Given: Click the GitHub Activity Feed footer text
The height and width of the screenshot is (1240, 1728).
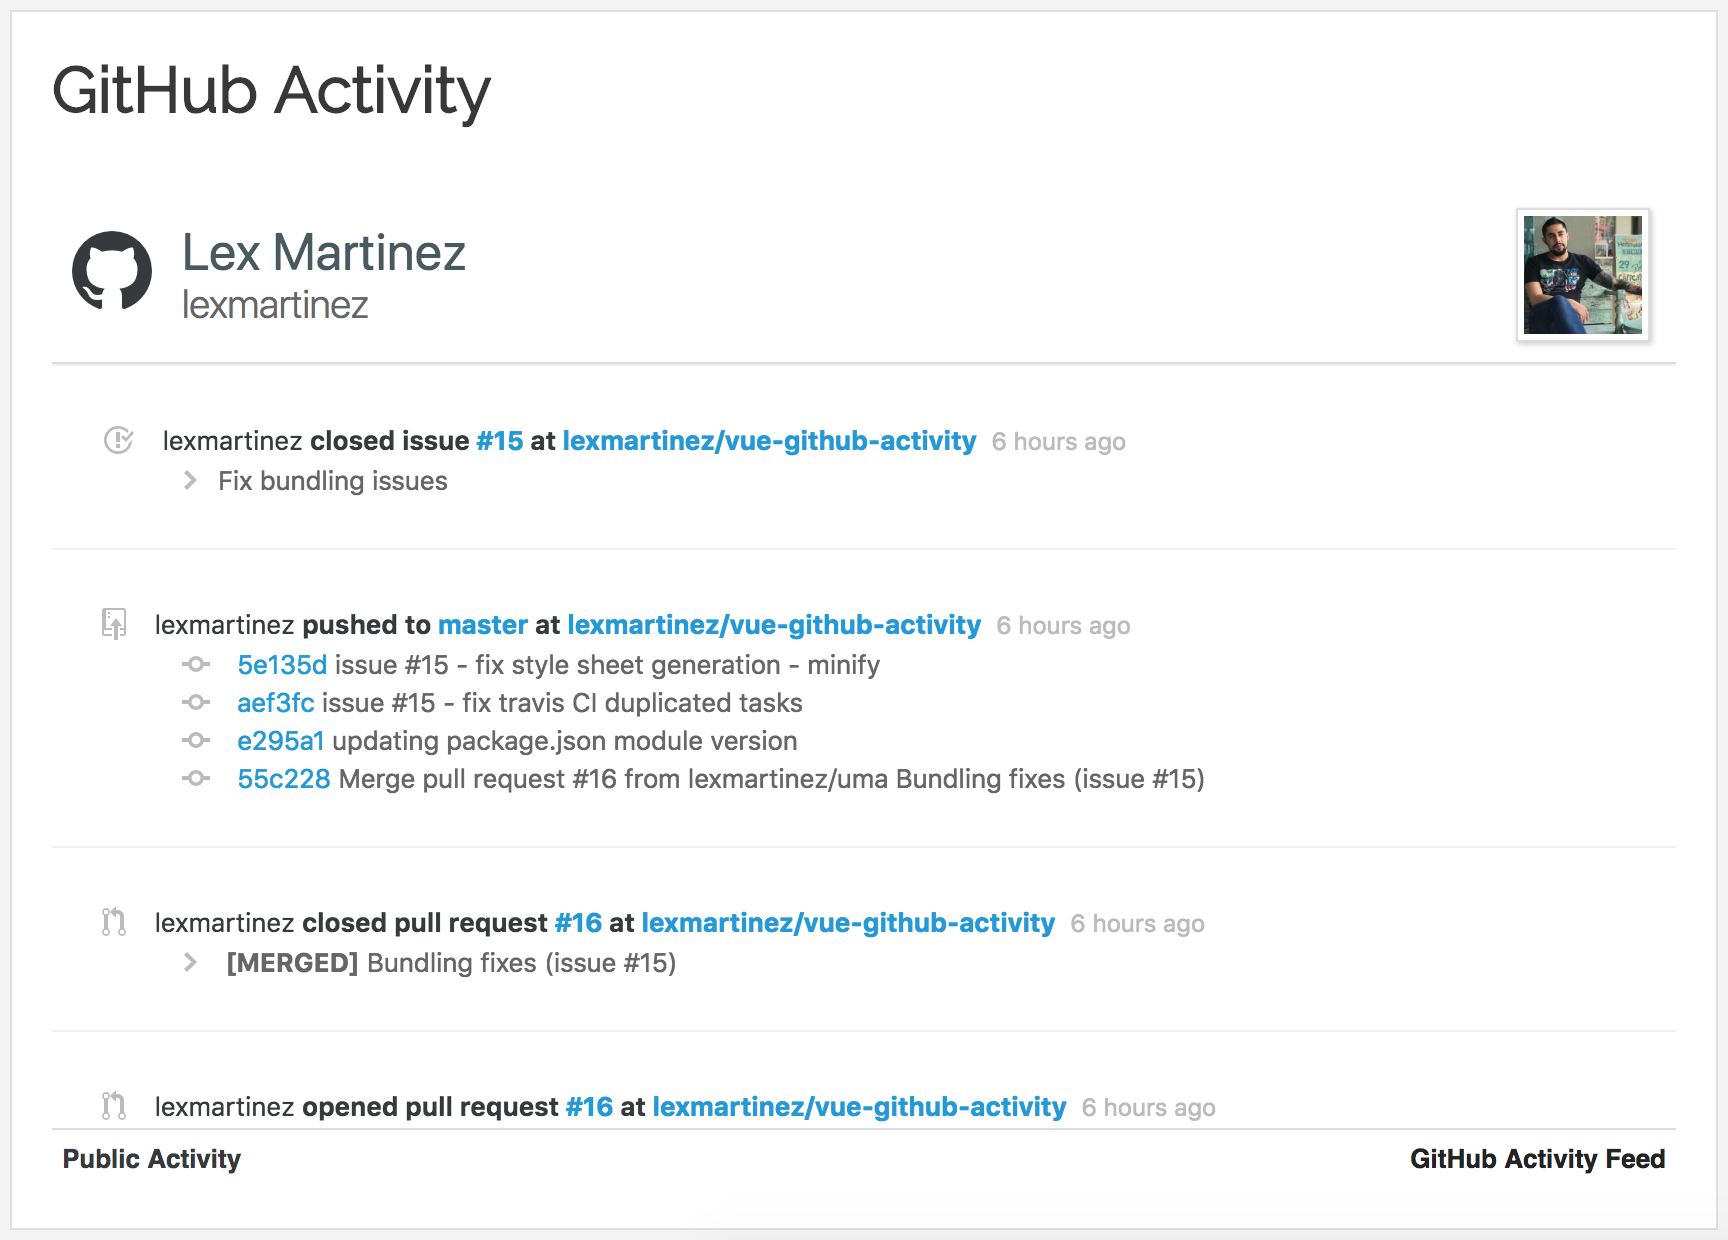Looking at the screenshot, I should (1537, 1159).
